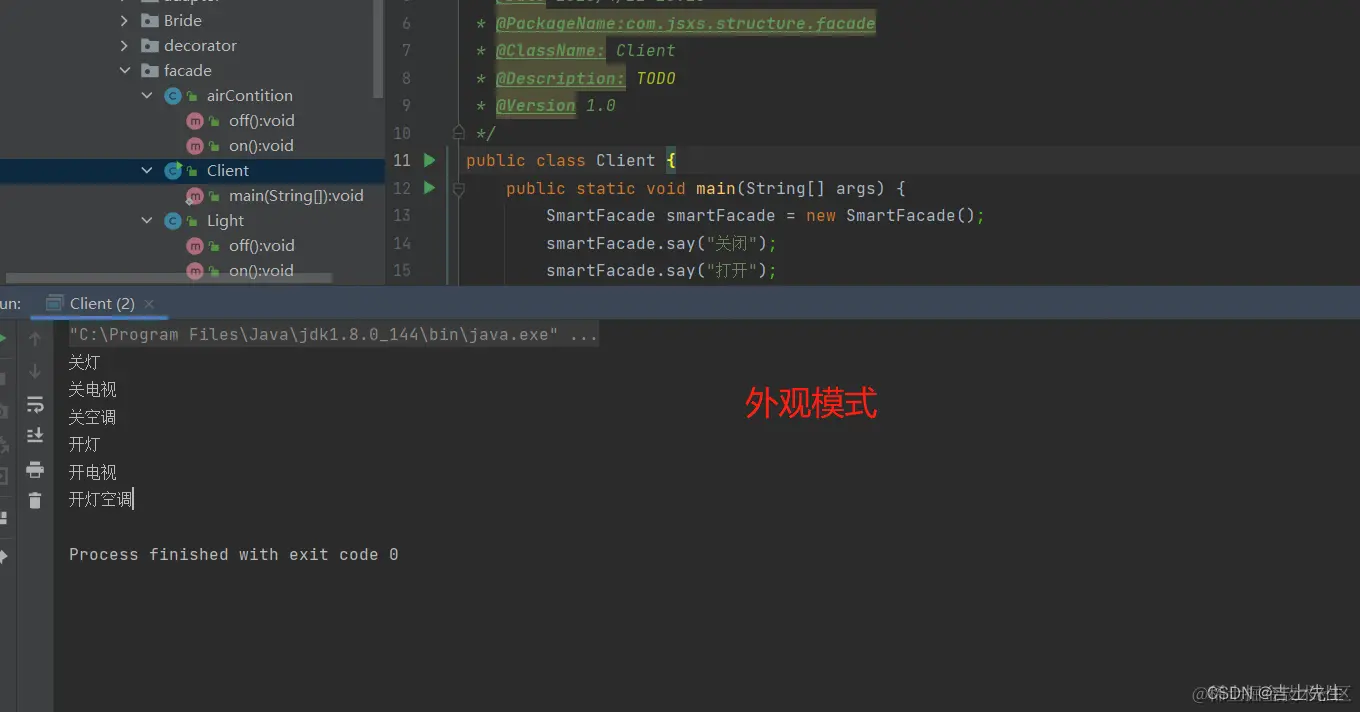Select on():void under airContition
Screen dimensions: 1360x712
261,146
